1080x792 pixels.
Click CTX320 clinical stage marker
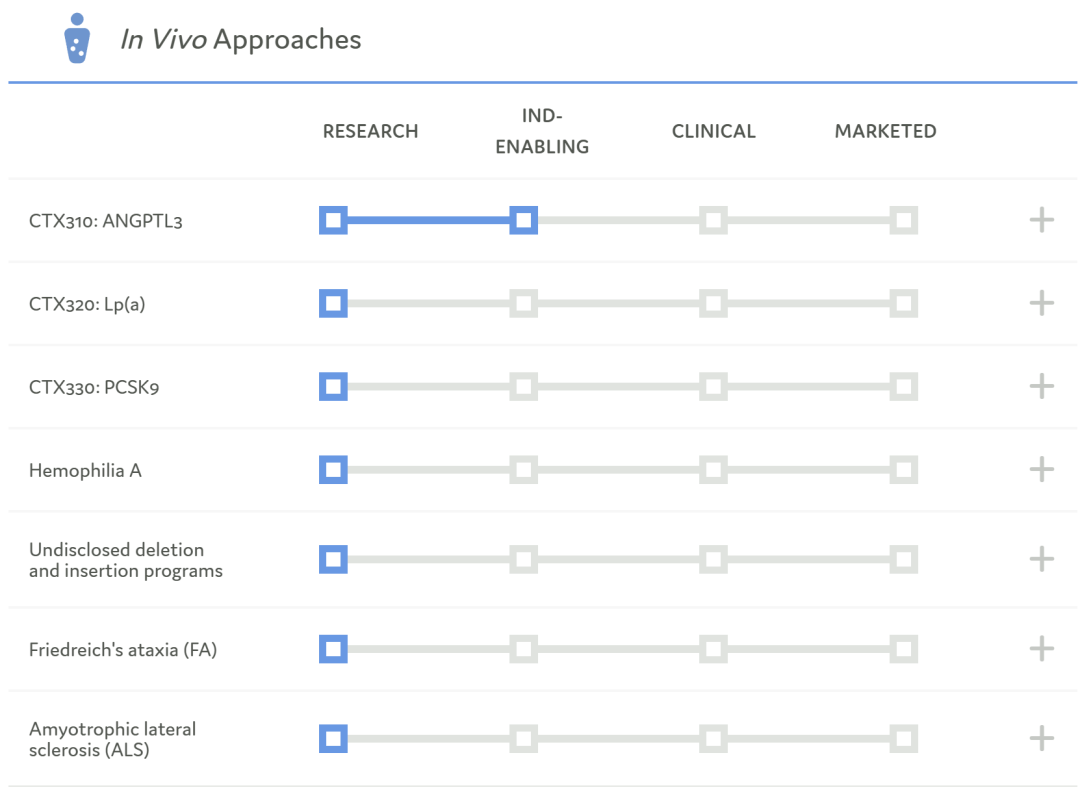point(713,303)
